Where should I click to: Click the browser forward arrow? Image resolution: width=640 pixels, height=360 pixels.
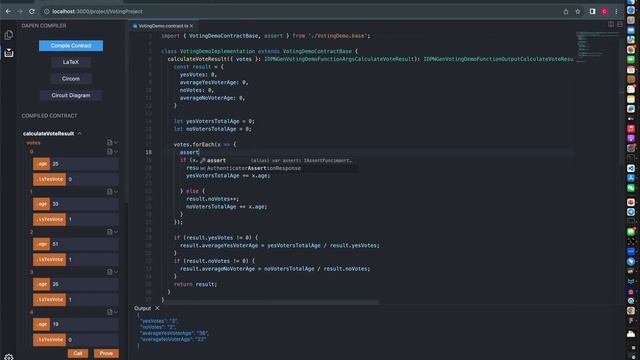tap(20, 11)
